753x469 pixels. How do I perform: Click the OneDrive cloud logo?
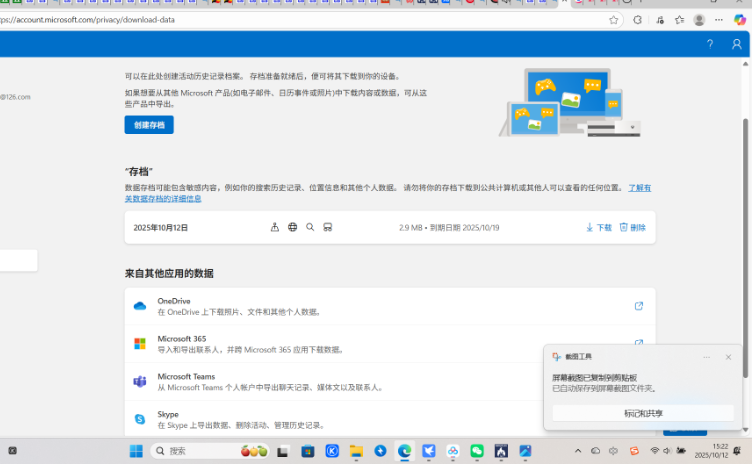(x=140, y=306)
